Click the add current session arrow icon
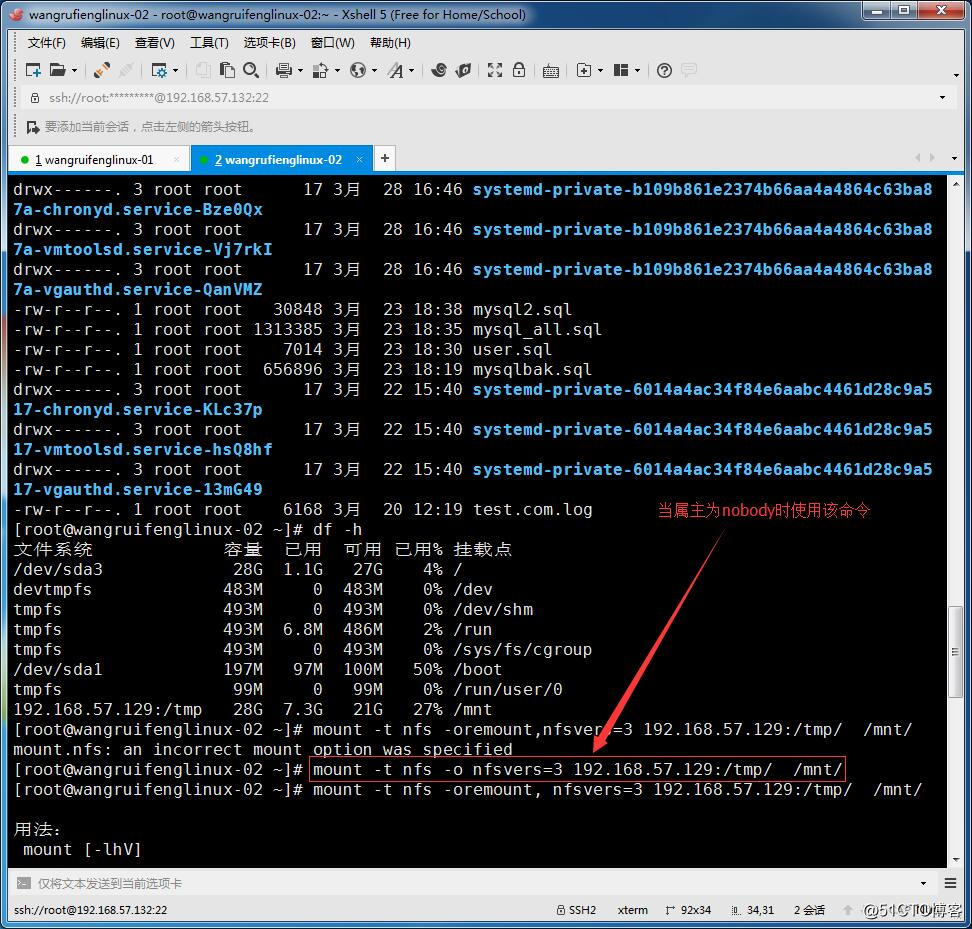This screenshot has width=972, height=929. coord(33,127)
